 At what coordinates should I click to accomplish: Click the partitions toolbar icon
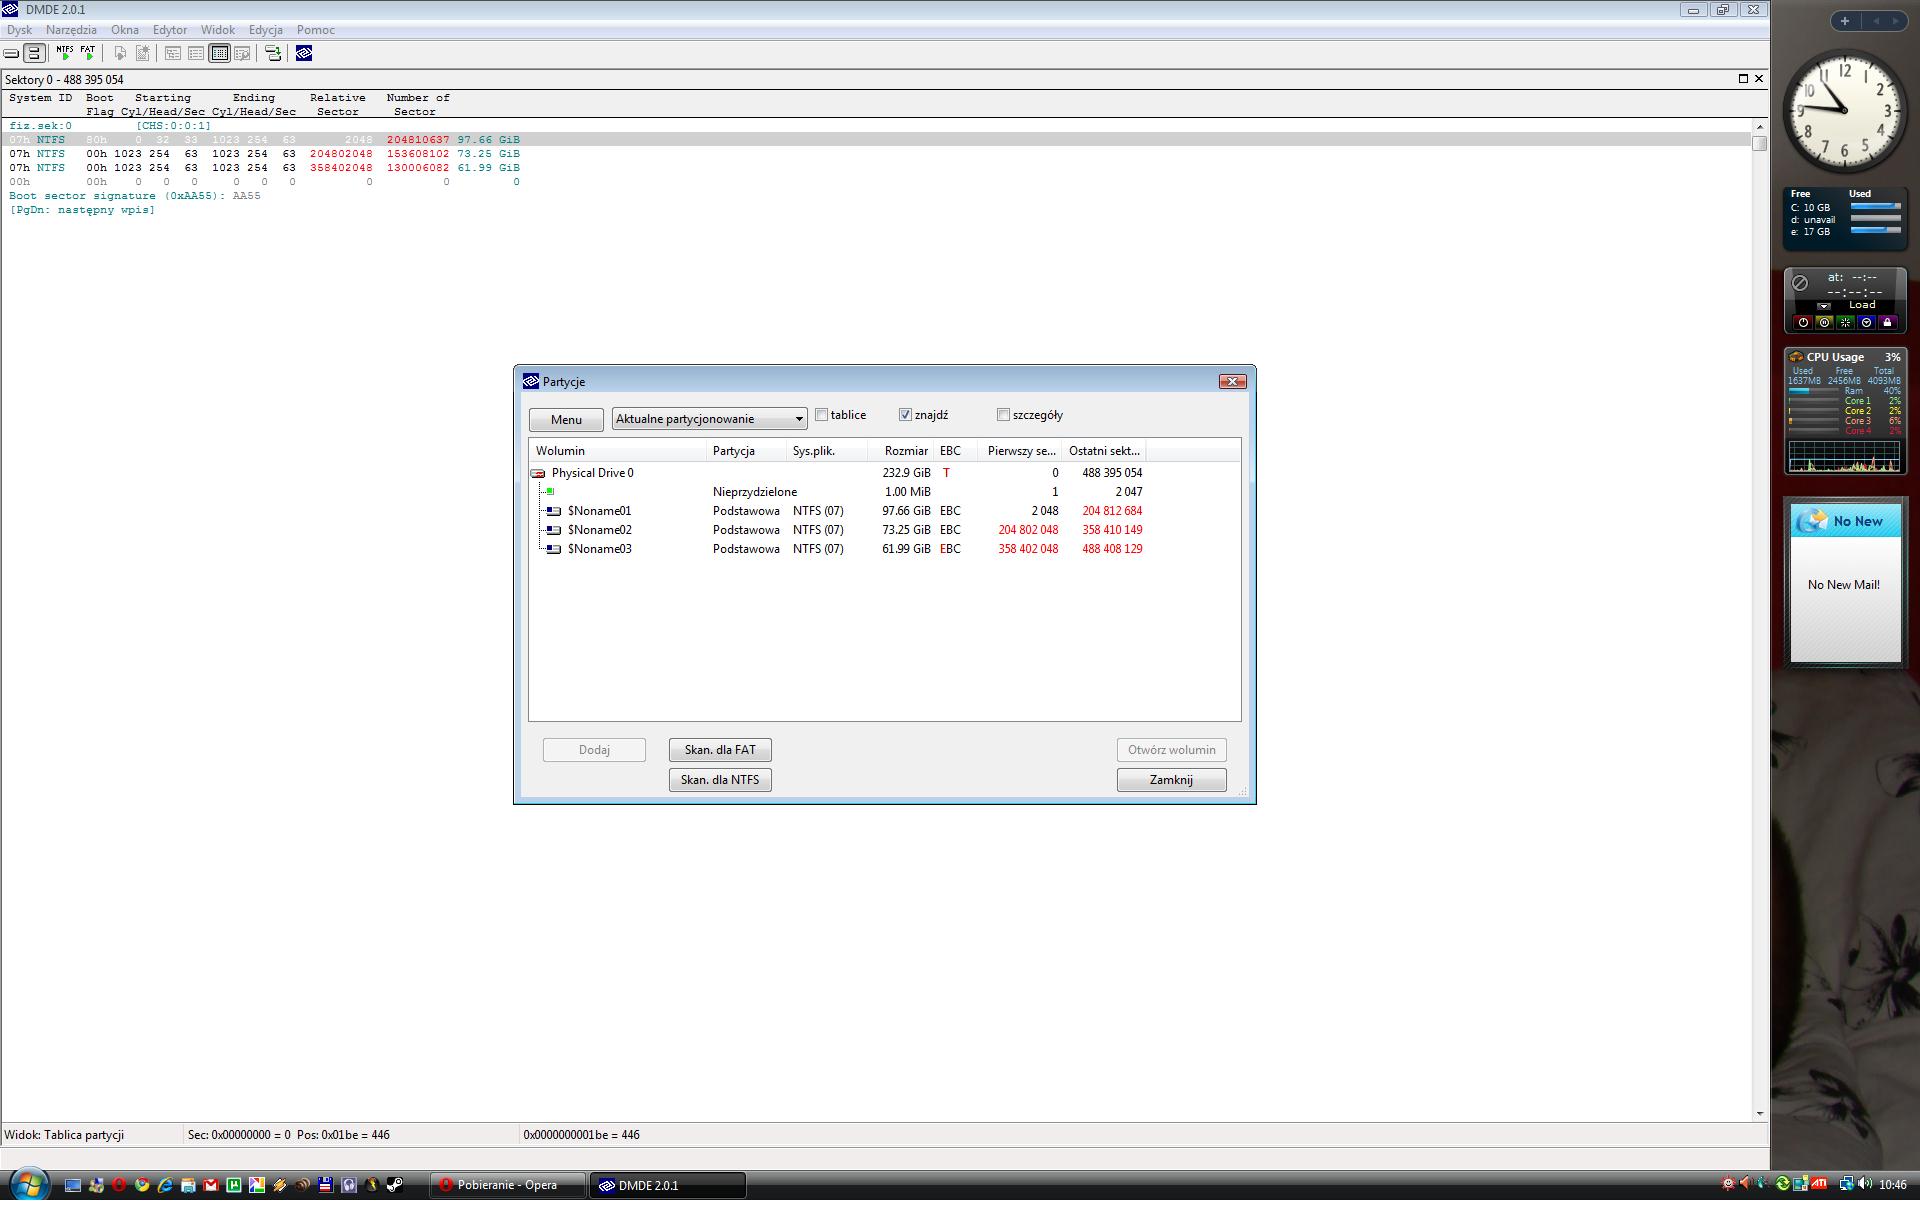[x=34, y=53]
